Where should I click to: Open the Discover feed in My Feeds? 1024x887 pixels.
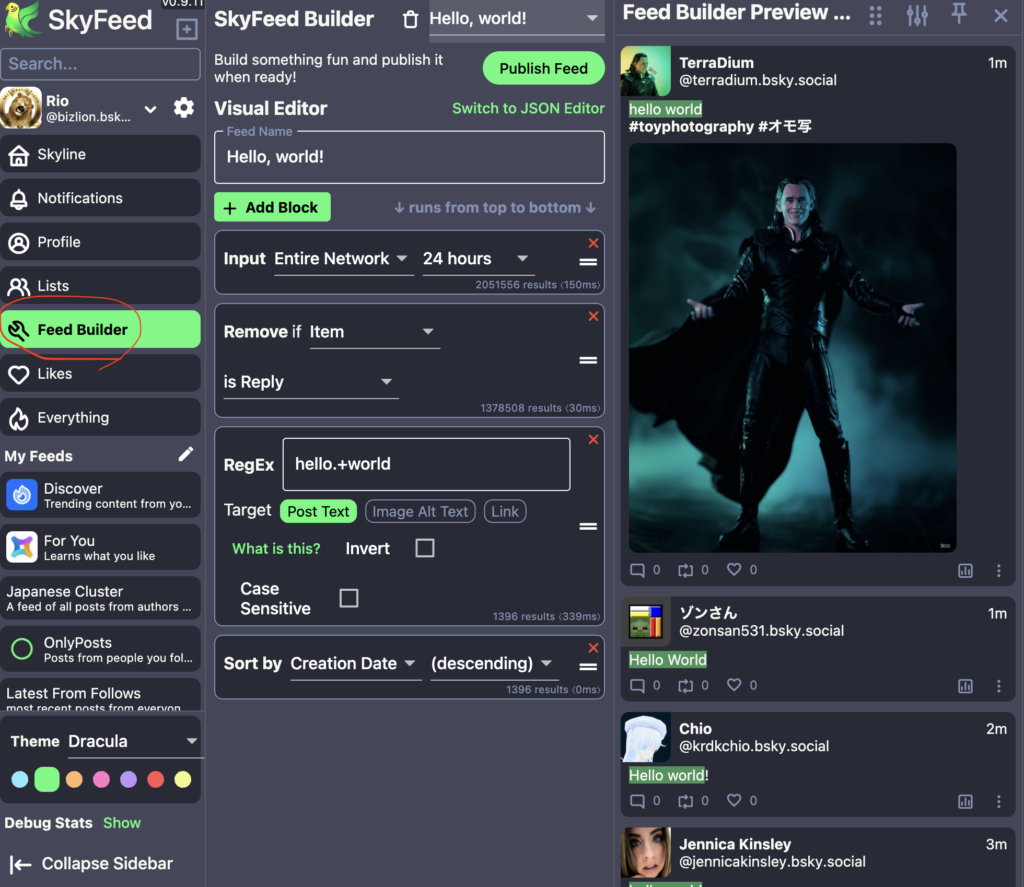coord(101,495)
